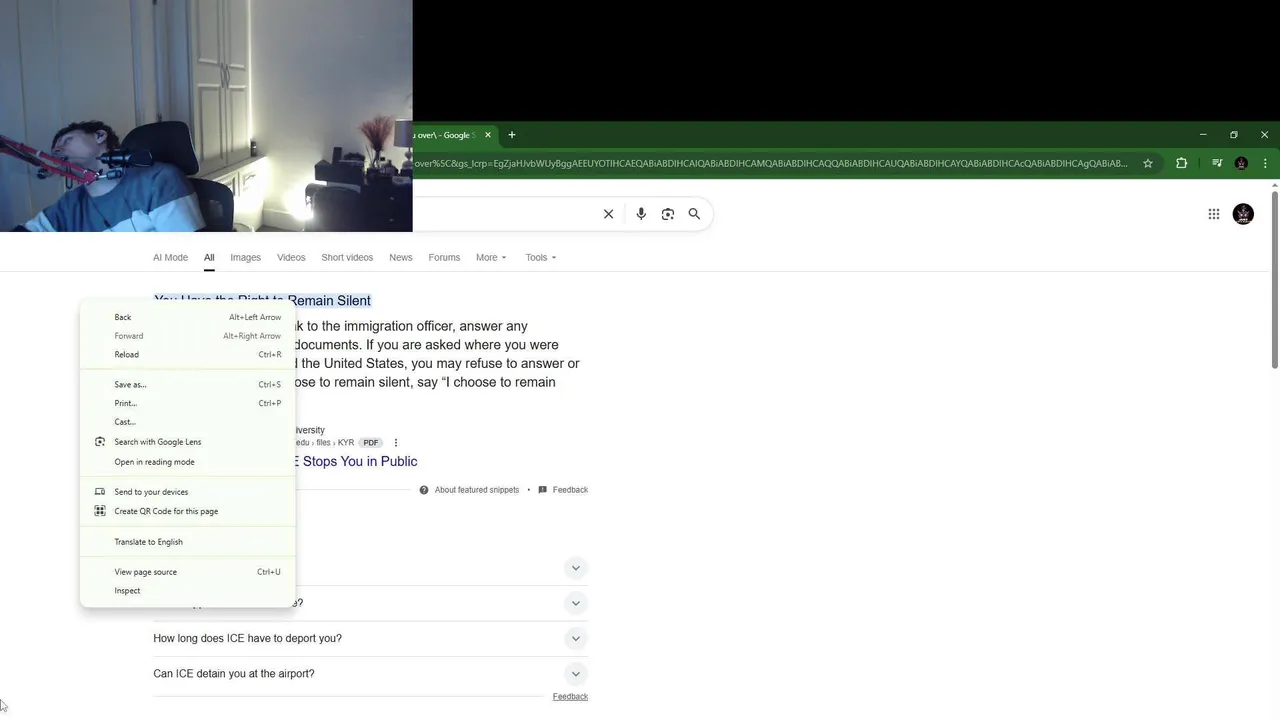Open the Forums tab

(x=444, y=258)
